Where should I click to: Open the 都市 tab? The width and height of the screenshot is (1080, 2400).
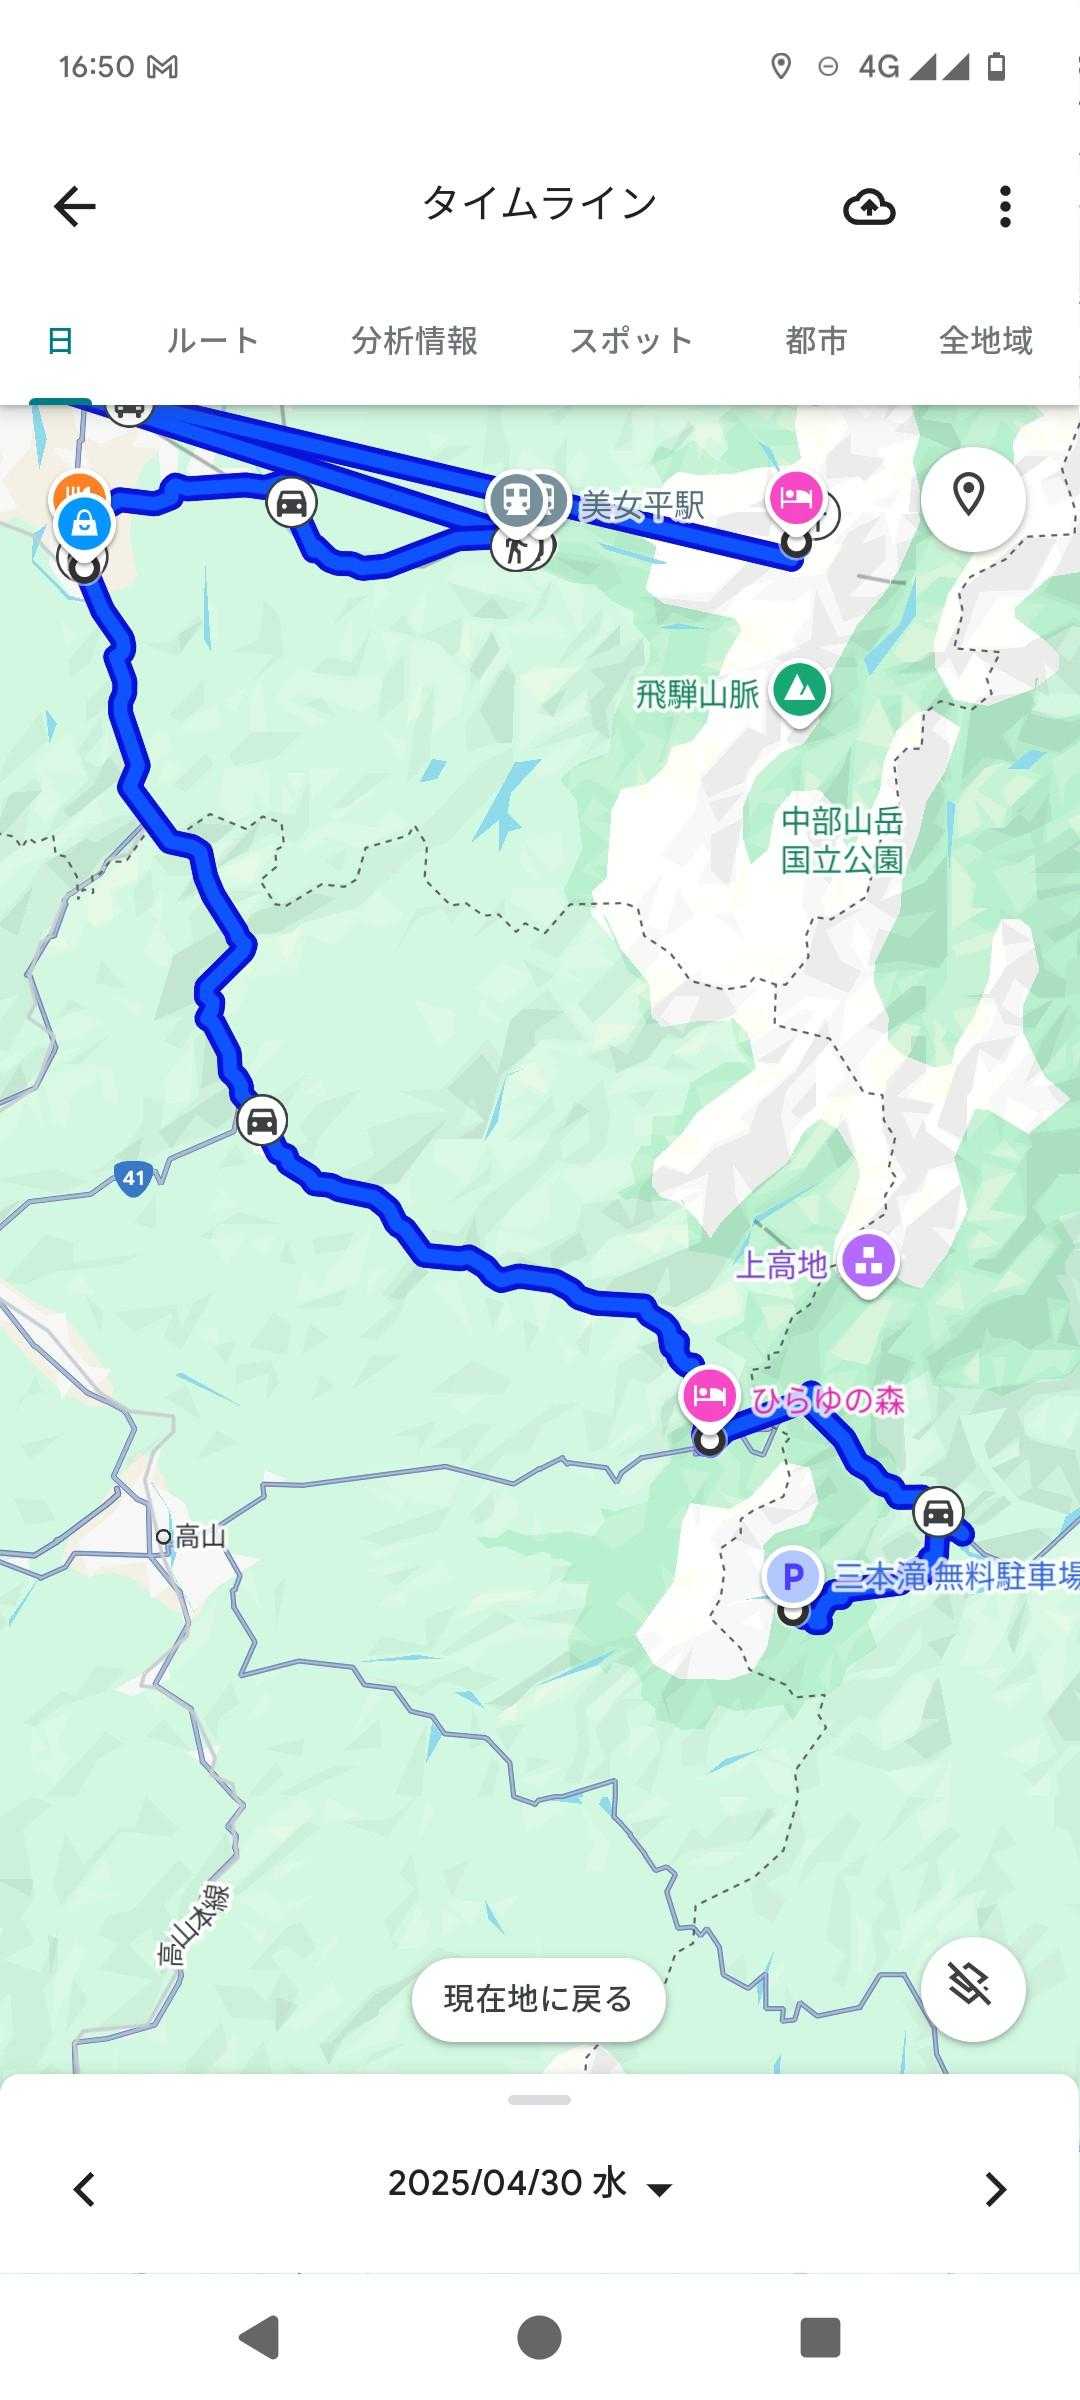pos(816,341)
